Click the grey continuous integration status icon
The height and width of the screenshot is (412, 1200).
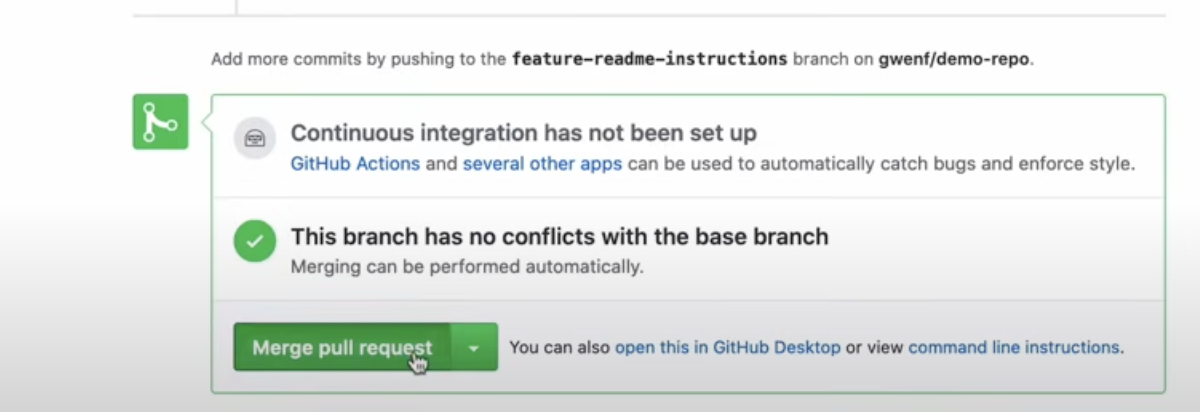tap(254, 138)
